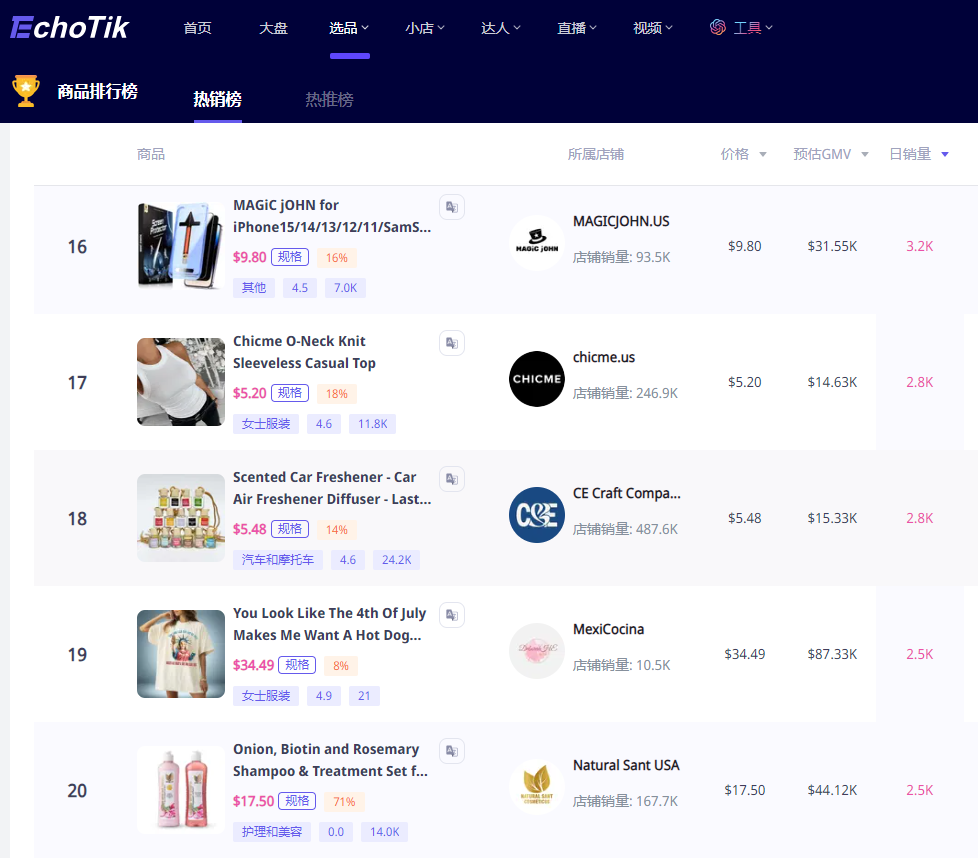Navigate to the 大盘 page
This screenshot has height=858, width=978.
pyautogui.click(x=273, y=27)
